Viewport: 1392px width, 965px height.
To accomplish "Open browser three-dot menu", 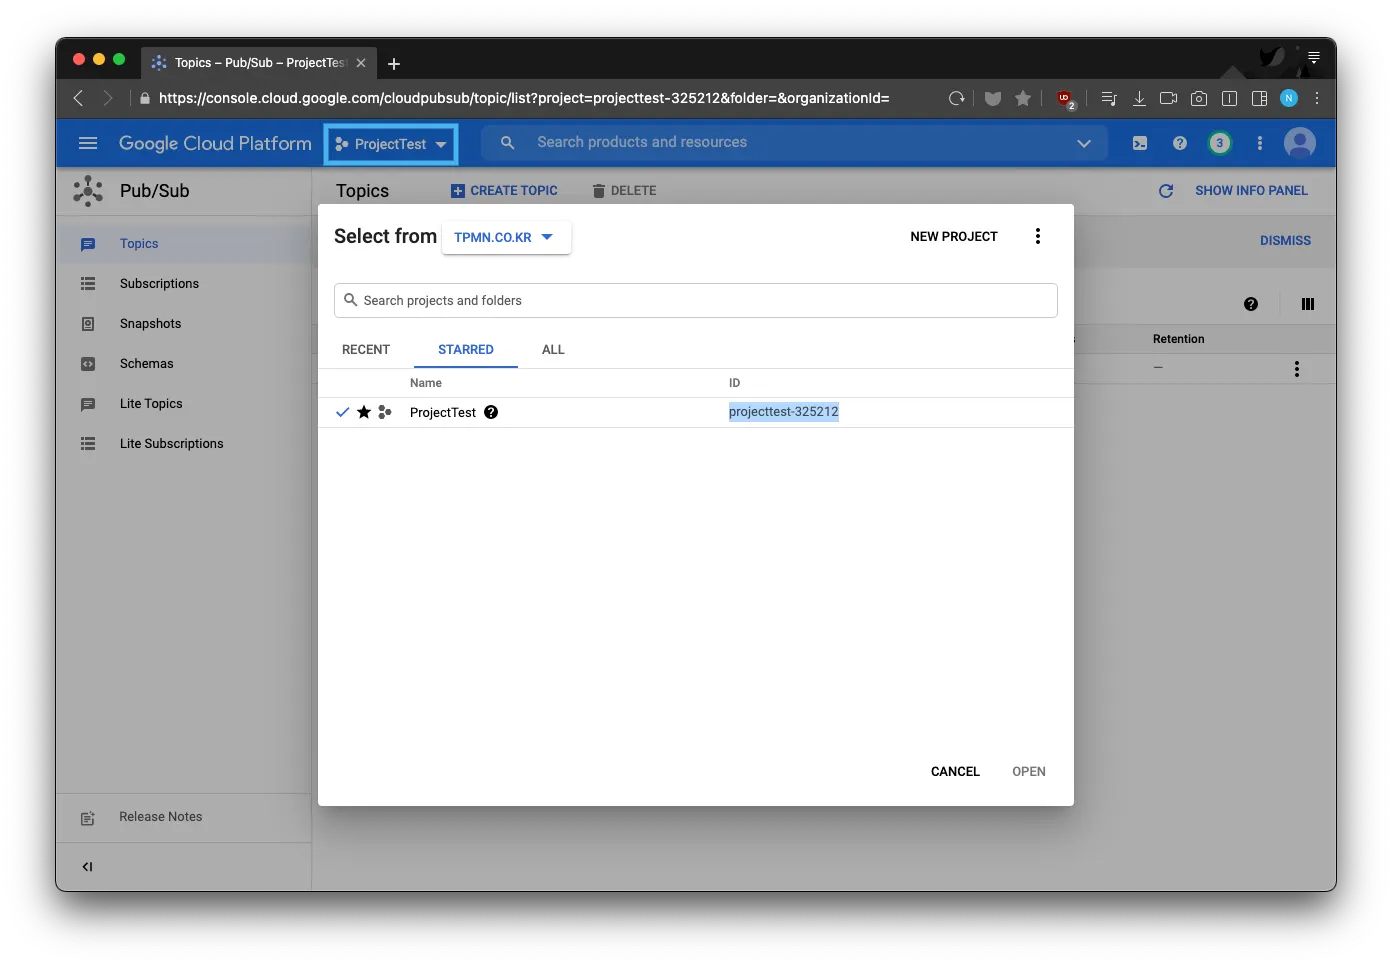I will (1317, 98).
